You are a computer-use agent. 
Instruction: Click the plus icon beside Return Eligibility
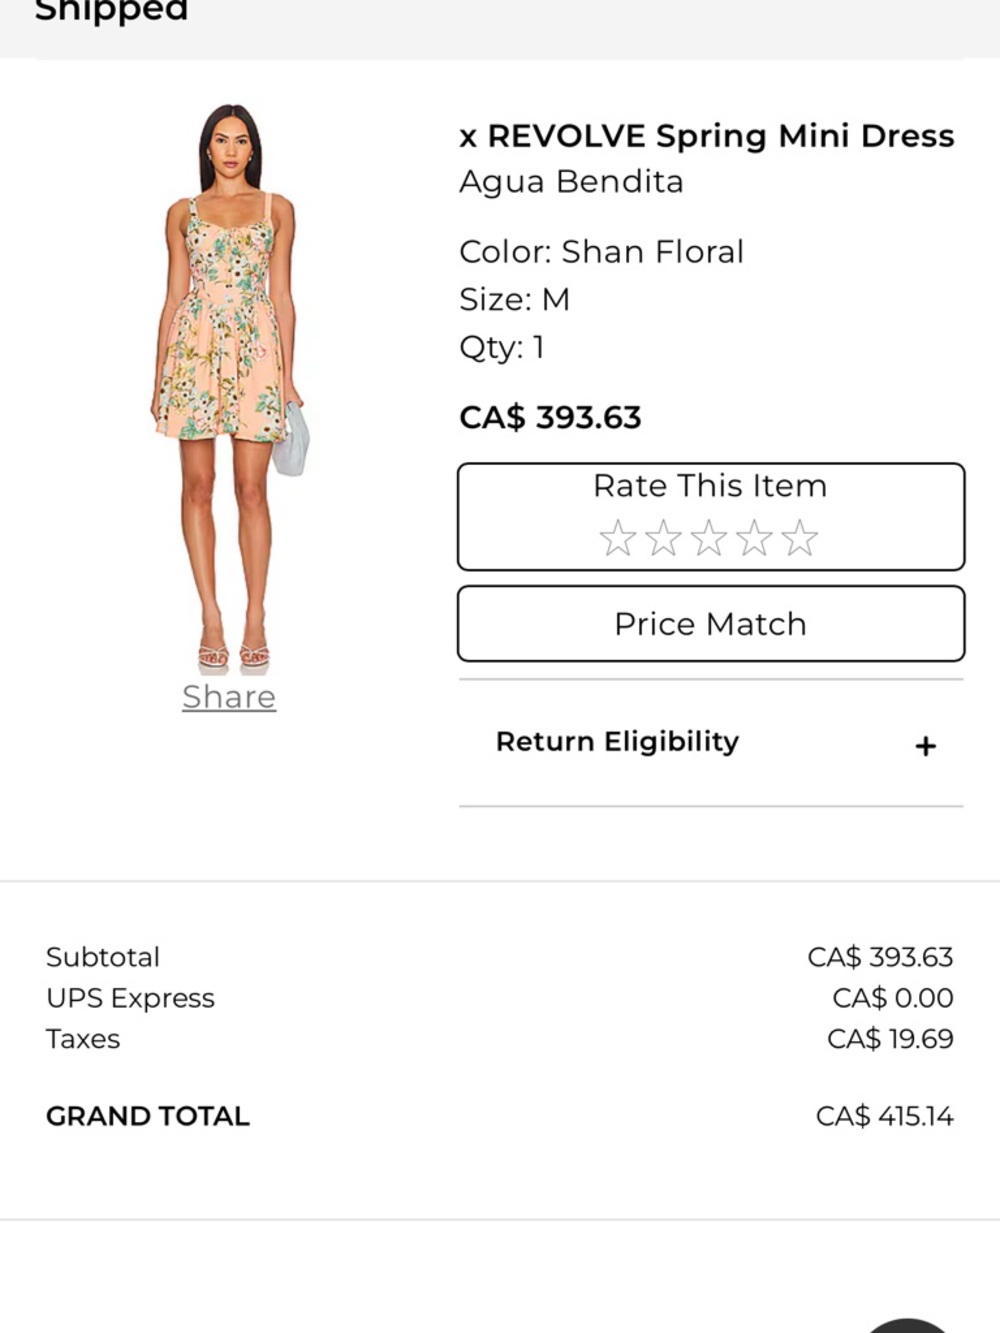tap(925, 745)
